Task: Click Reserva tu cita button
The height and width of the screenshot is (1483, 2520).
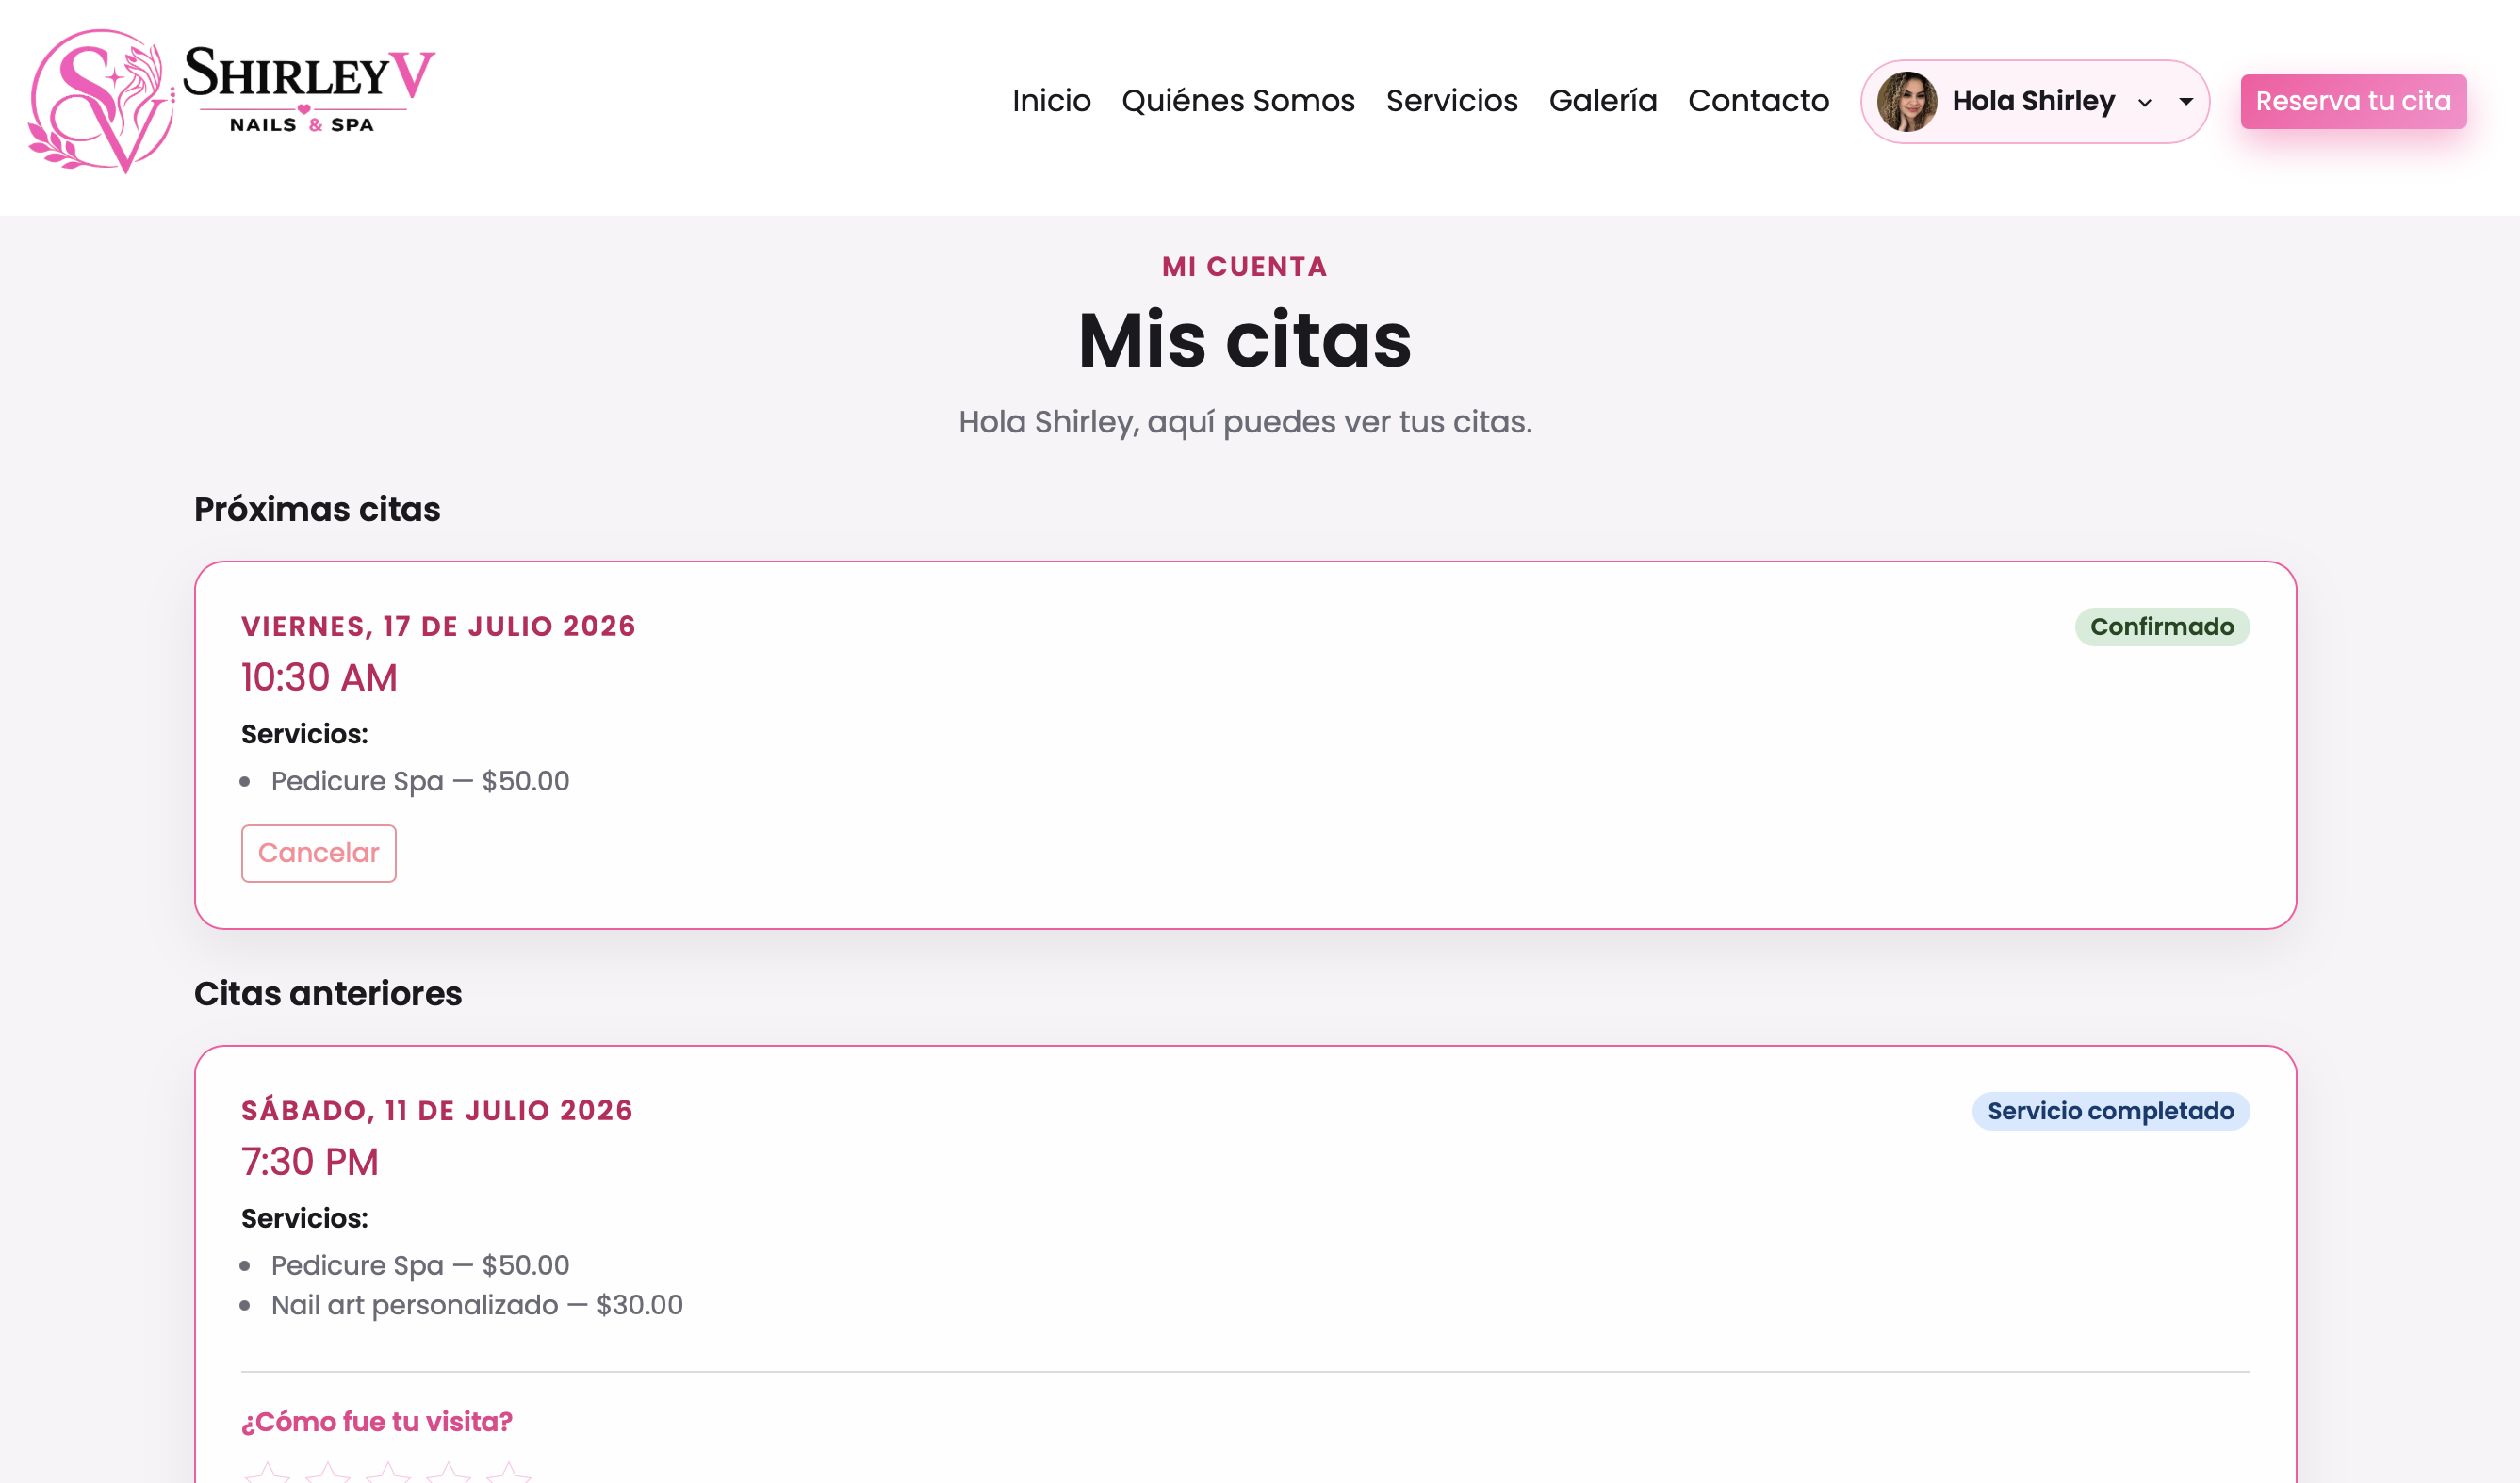Action: pos(2353,101)
